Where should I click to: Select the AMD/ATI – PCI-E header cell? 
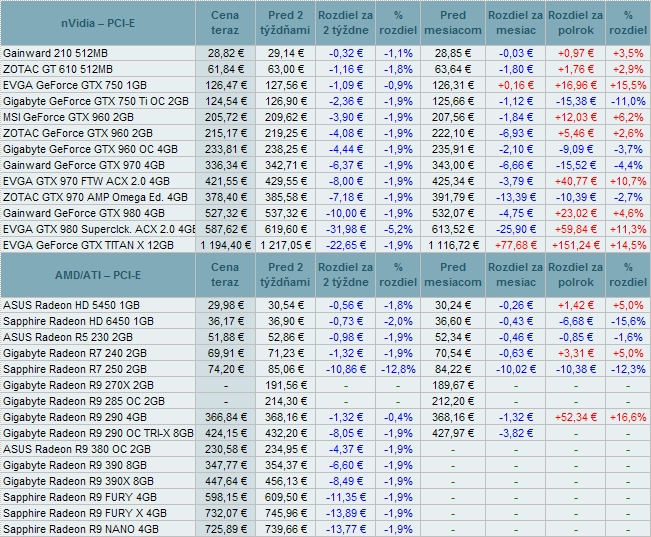[98, 275]
